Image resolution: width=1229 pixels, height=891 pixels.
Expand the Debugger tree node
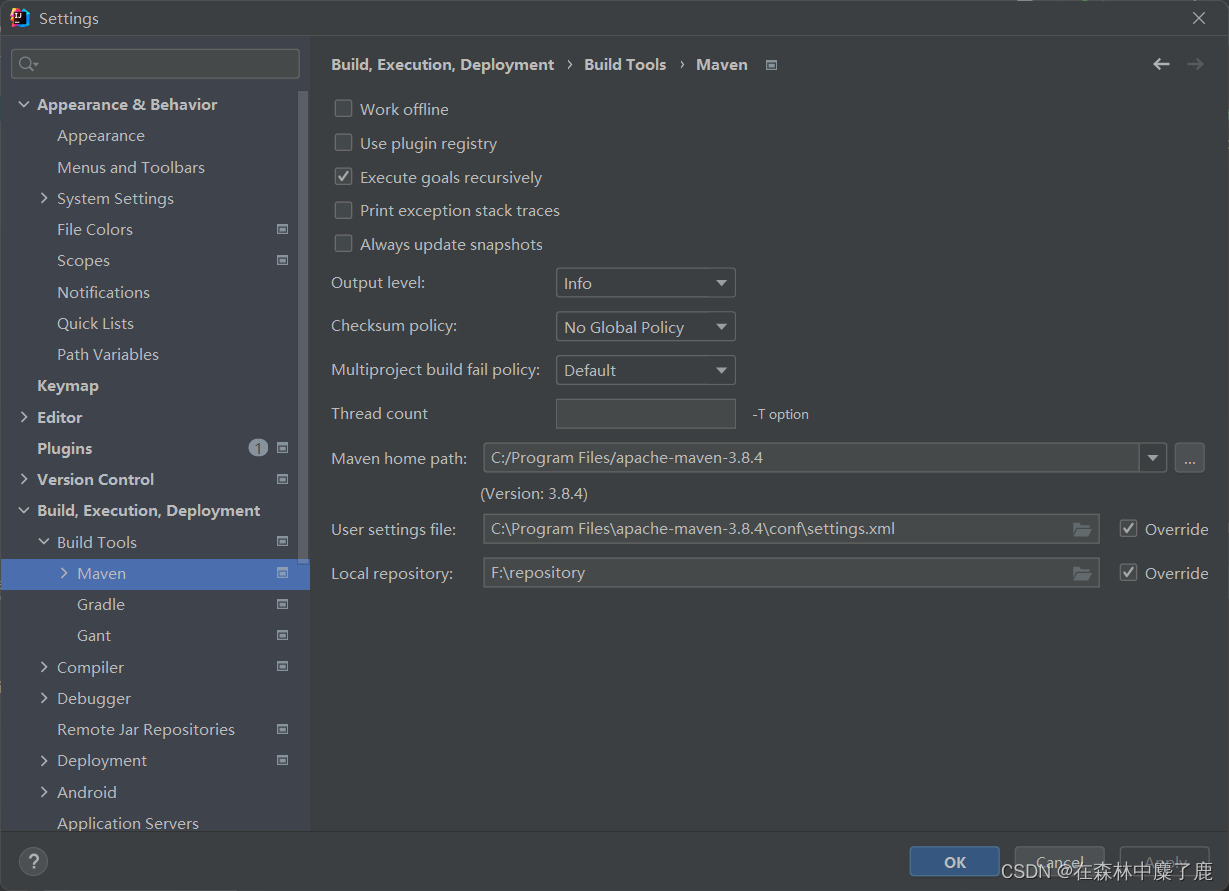(x=44, y=698)
